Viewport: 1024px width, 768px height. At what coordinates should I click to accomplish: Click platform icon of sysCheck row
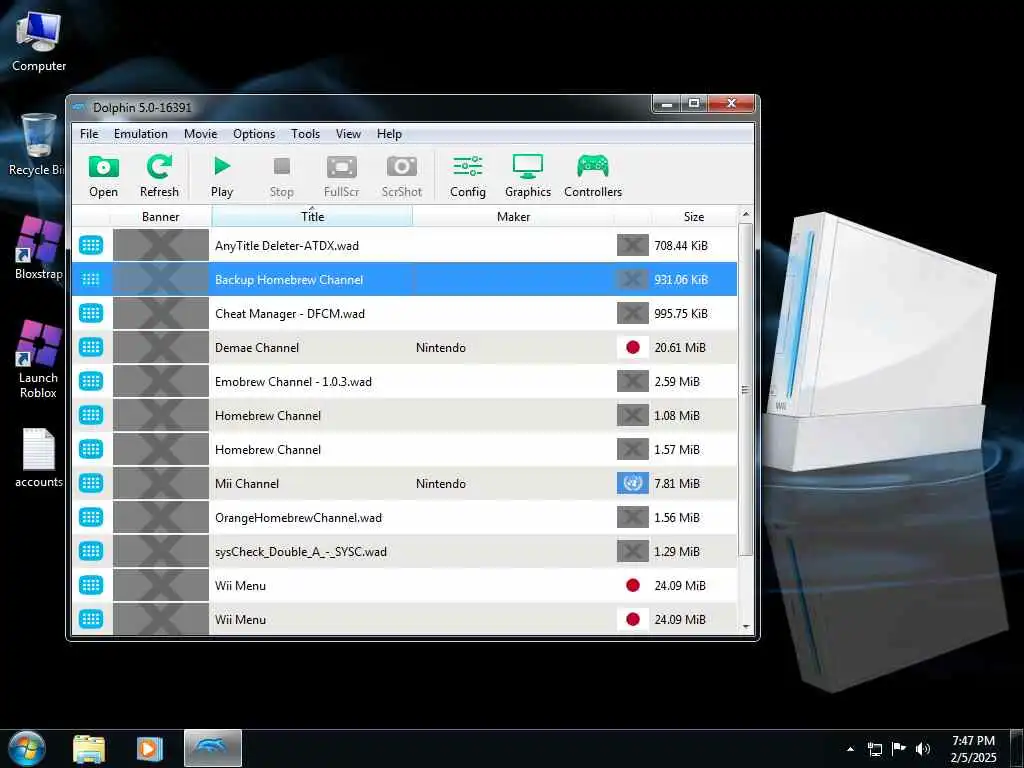click(x=91, y=551)
